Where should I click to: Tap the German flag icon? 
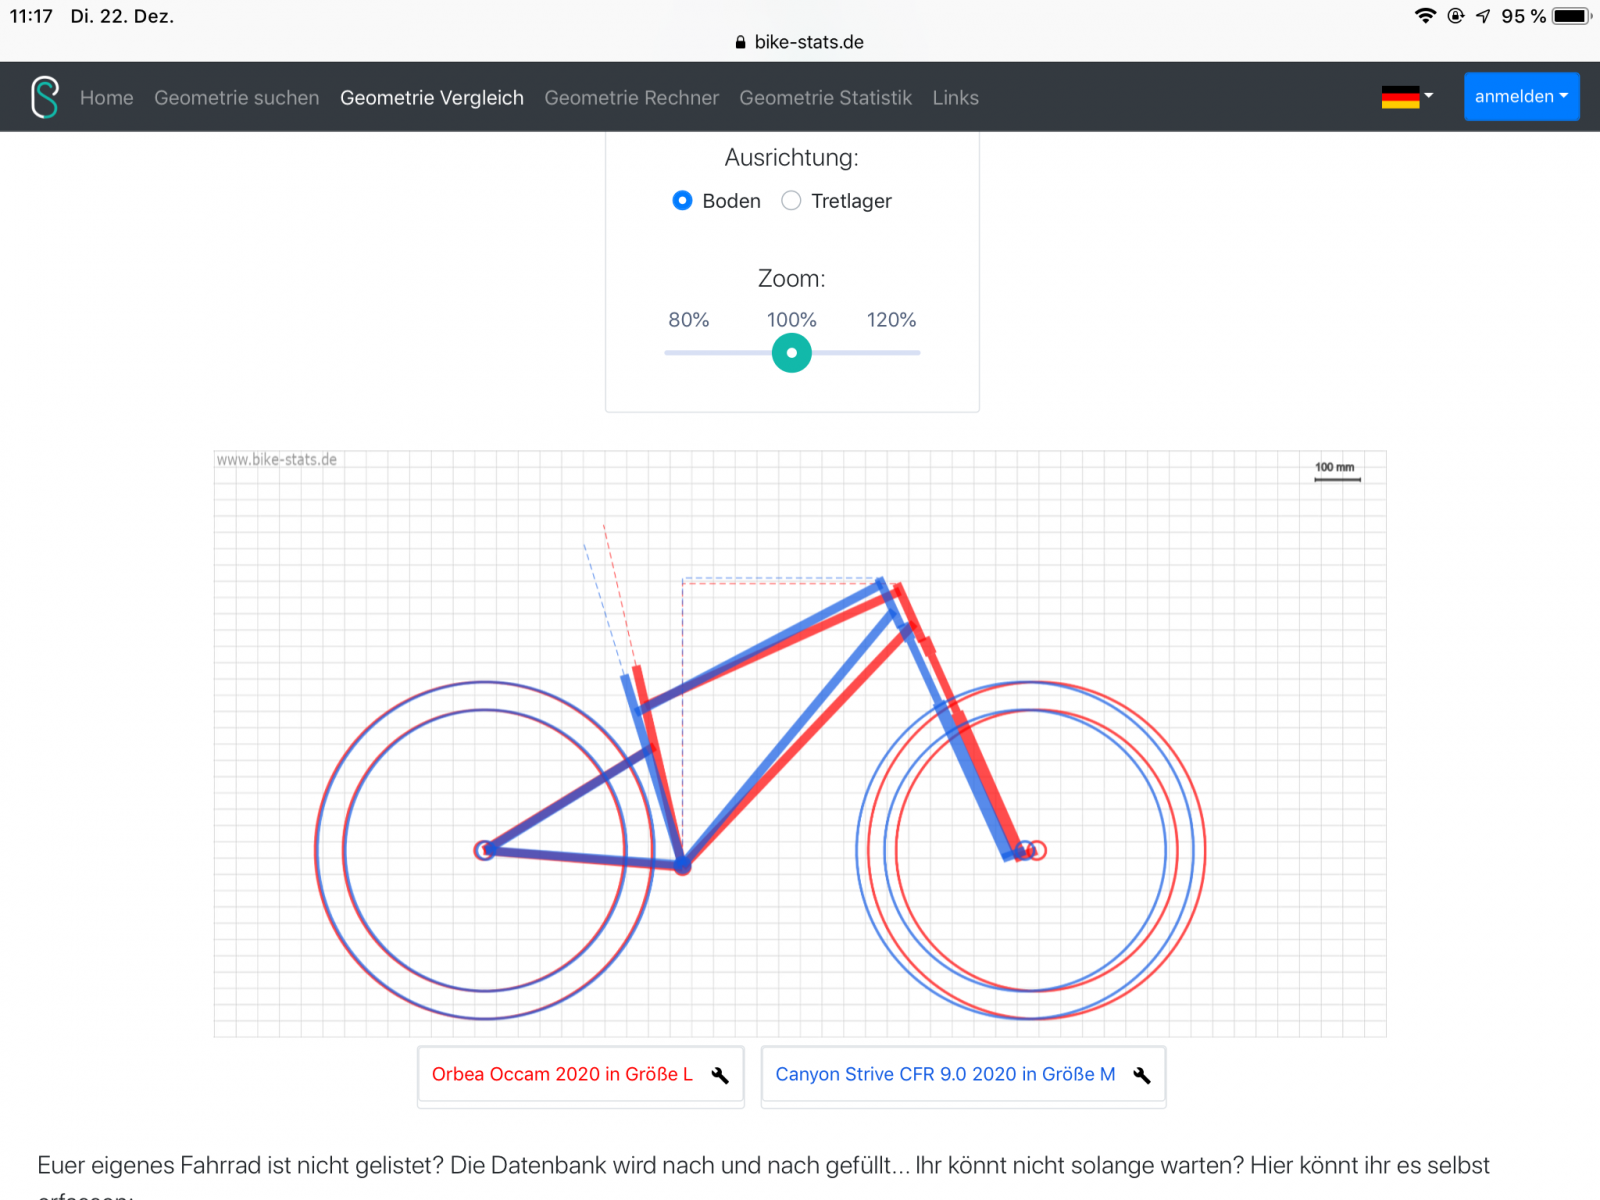pyautogui.click(x=1400, y=97)
